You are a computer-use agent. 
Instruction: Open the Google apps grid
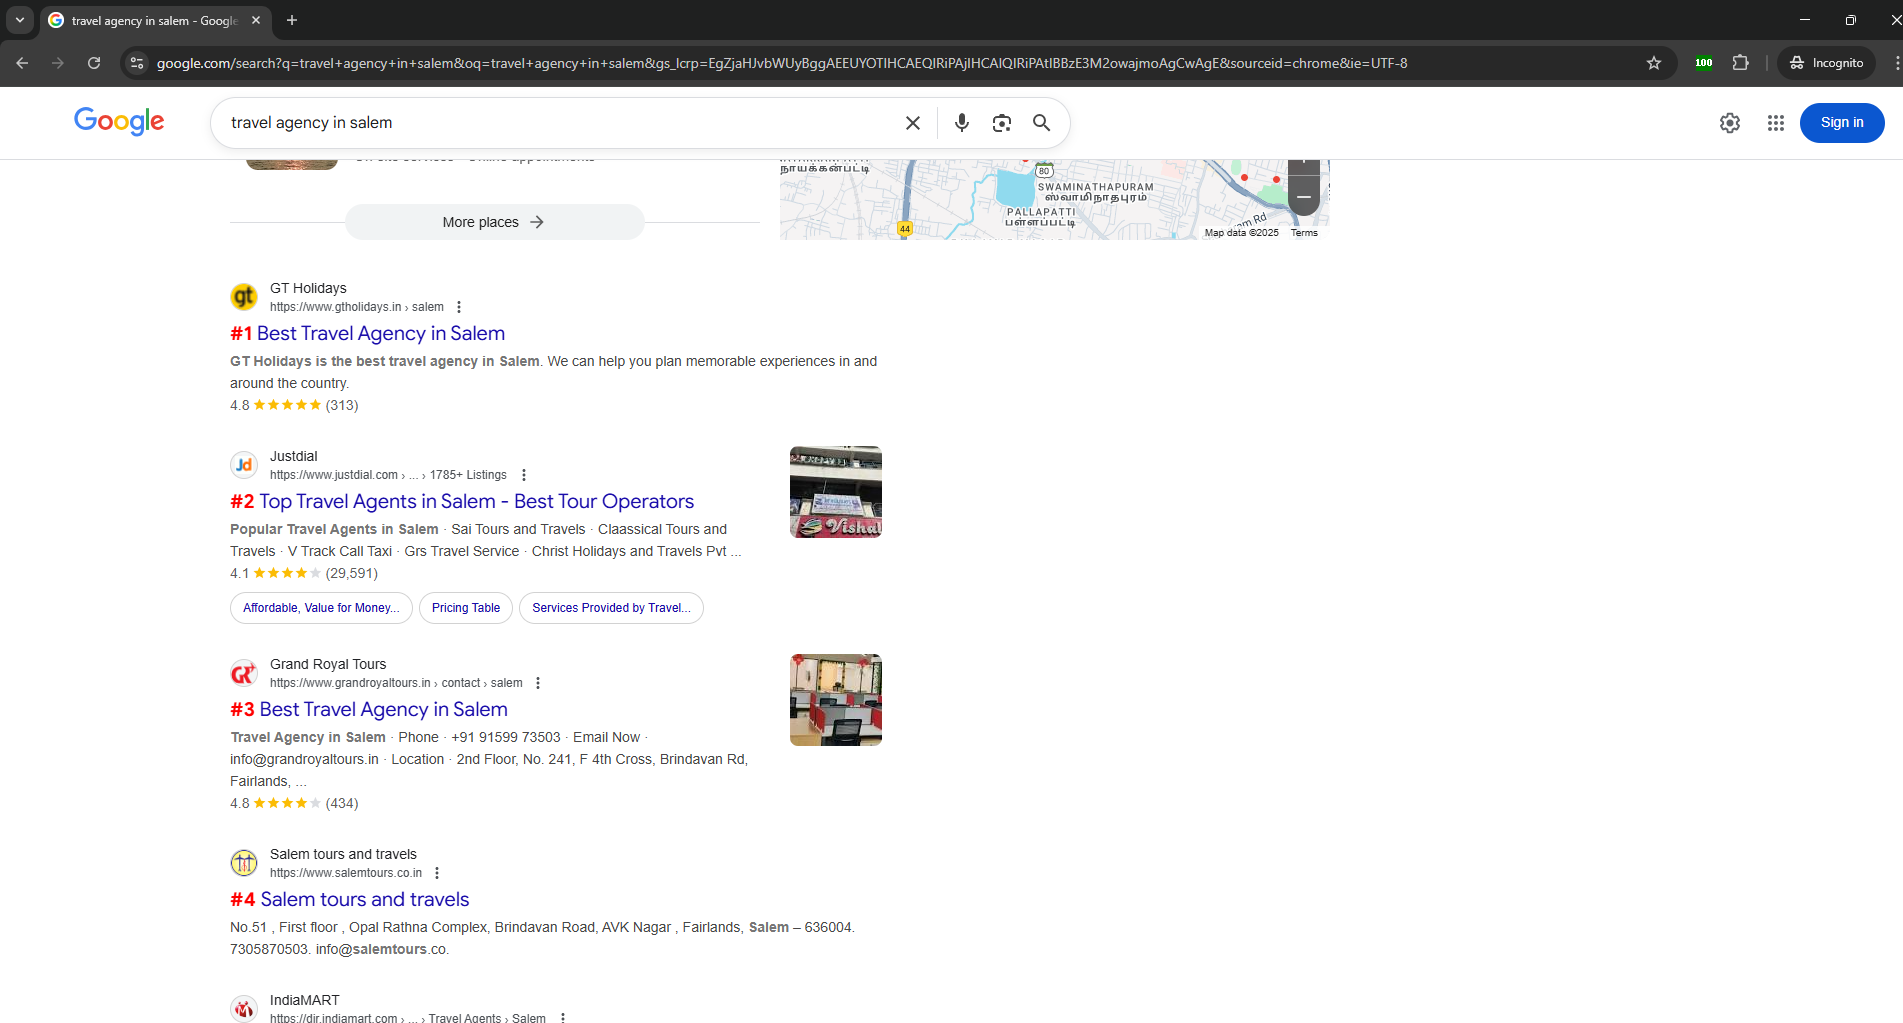pyautogui.click(x=1775, y=123)
